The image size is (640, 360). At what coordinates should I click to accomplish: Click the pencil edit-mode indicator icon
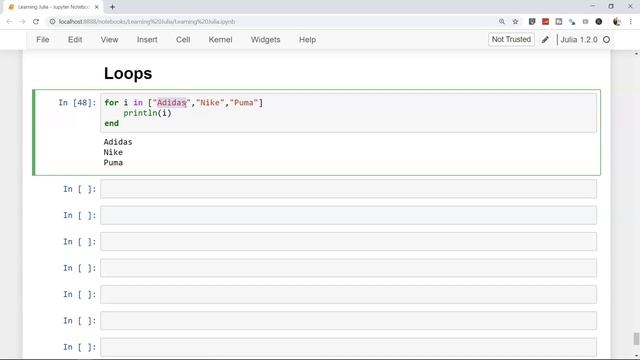[x=545, y=40]
